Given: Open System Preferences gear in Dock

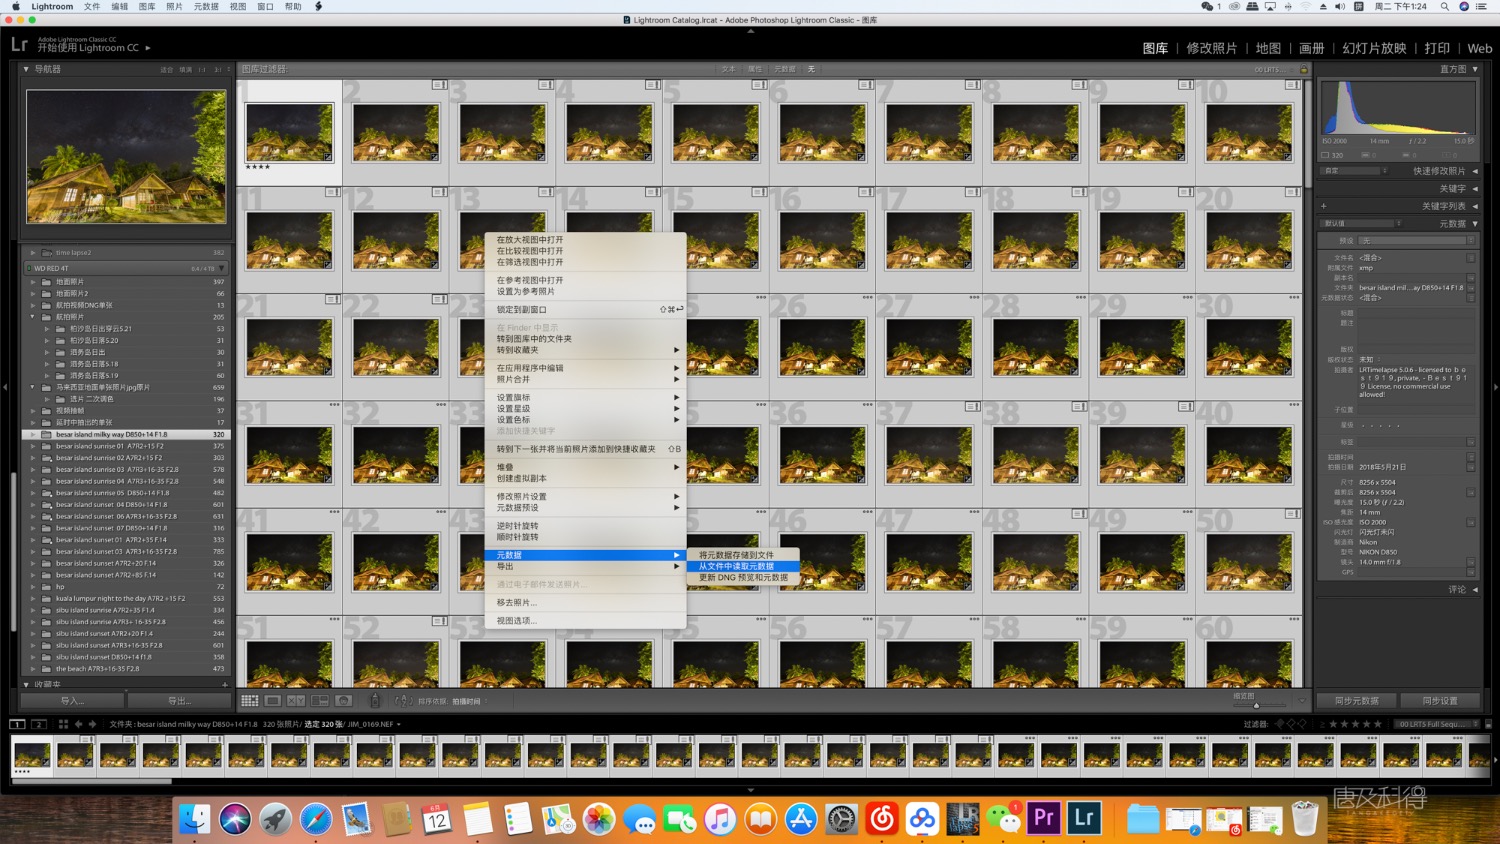Looking at the screenshot, I should [x=841, y=818].
